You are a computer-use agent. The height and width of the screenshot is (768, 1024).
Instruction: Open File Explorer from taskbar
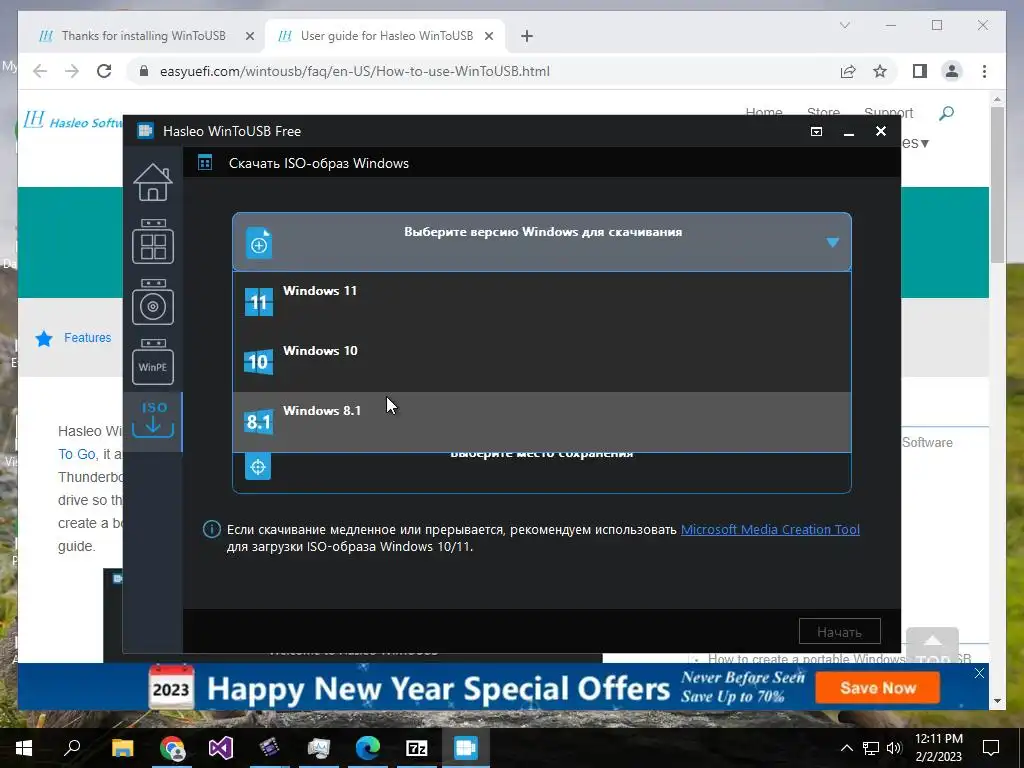click(122, 748)
